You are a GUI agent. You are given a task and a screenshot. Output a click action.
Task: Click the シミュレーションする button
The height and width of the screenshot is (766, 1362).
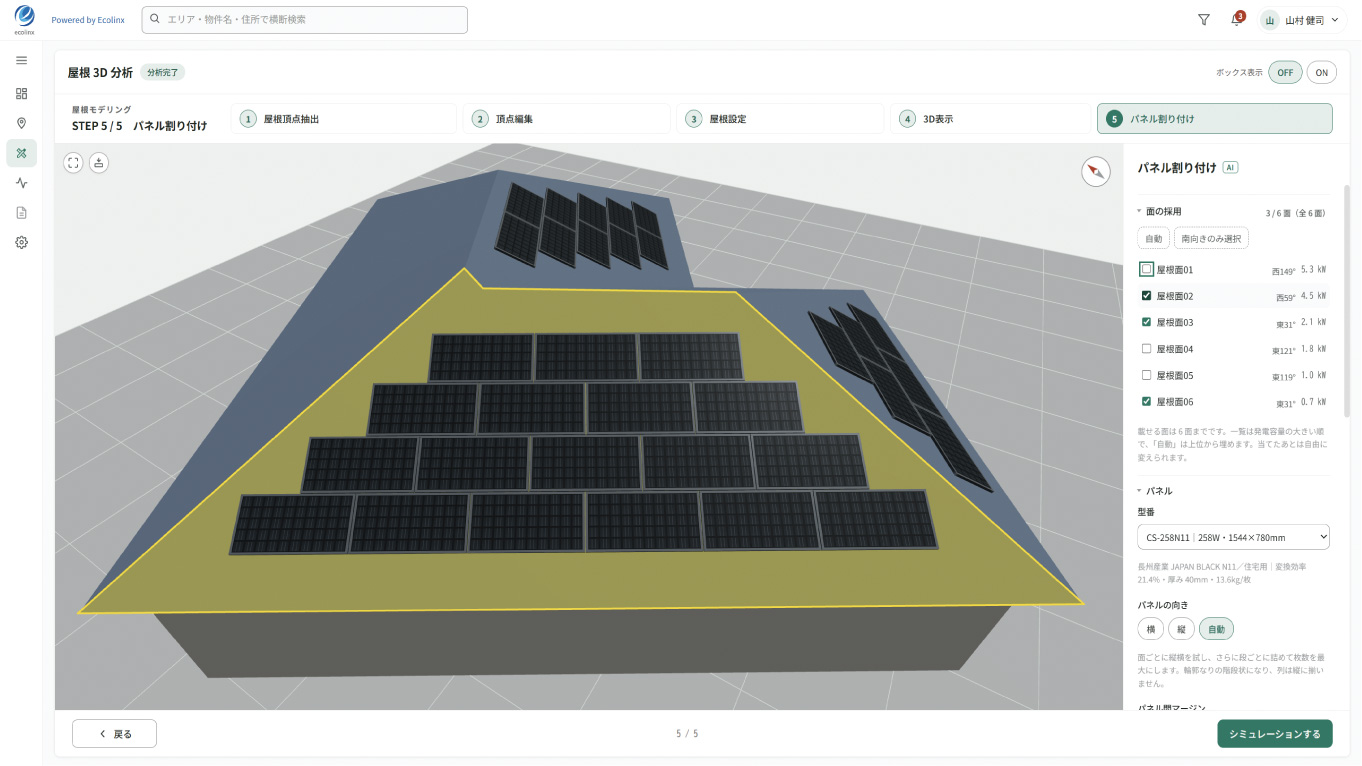click(1274, 734)
